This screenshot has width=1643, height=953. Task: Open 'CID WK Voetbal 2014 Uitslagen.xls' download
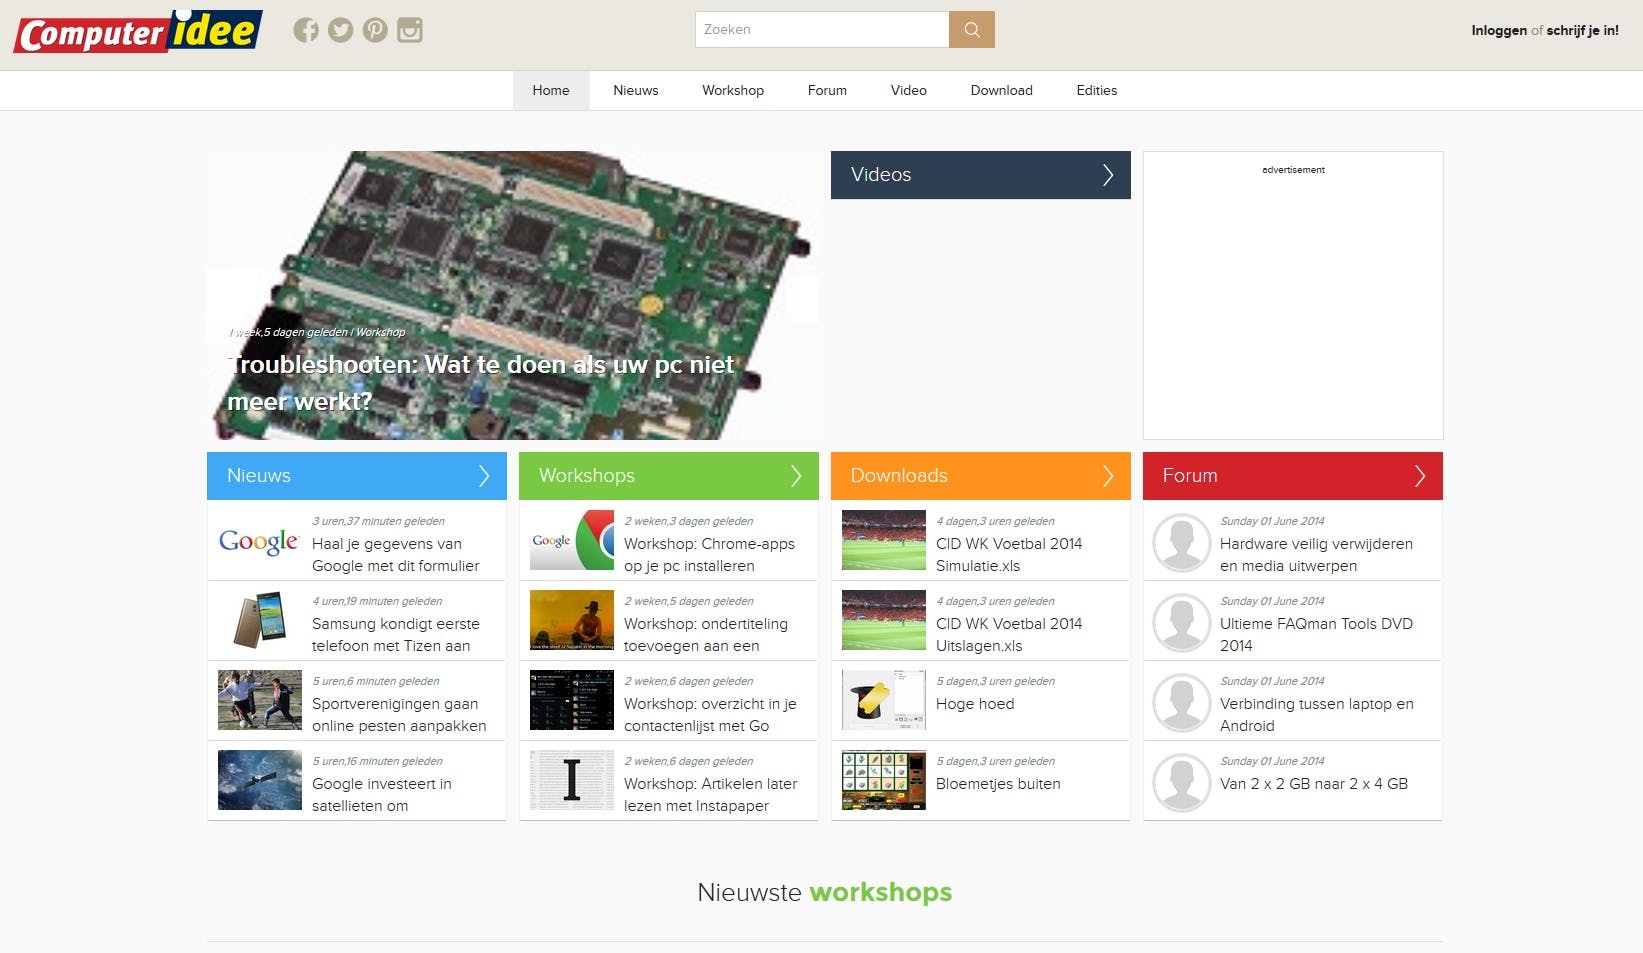pos(1009,635)
